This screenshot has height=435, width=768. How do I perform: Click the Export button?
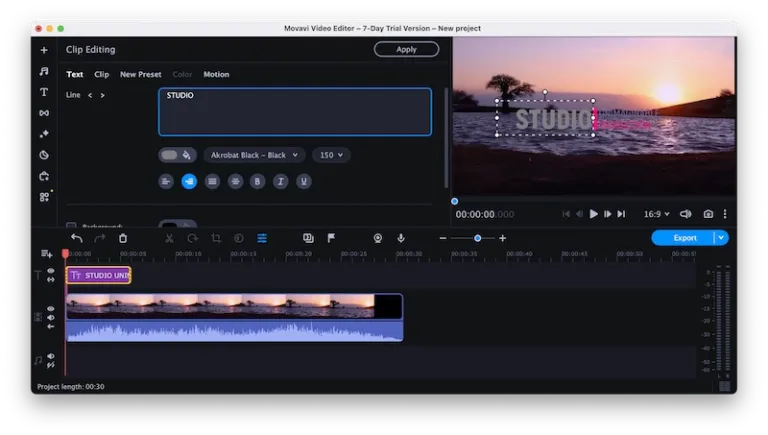point(684,238)
